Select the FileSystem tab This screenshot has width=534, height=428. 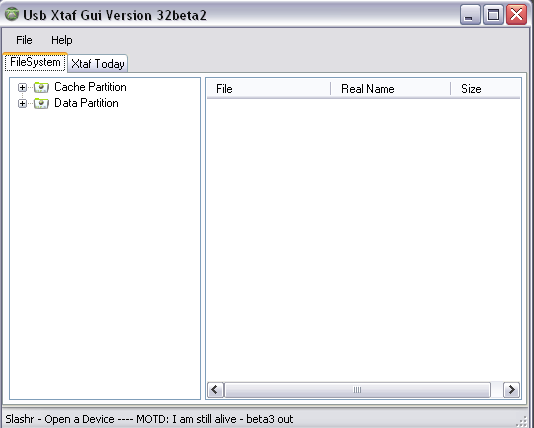35,62
